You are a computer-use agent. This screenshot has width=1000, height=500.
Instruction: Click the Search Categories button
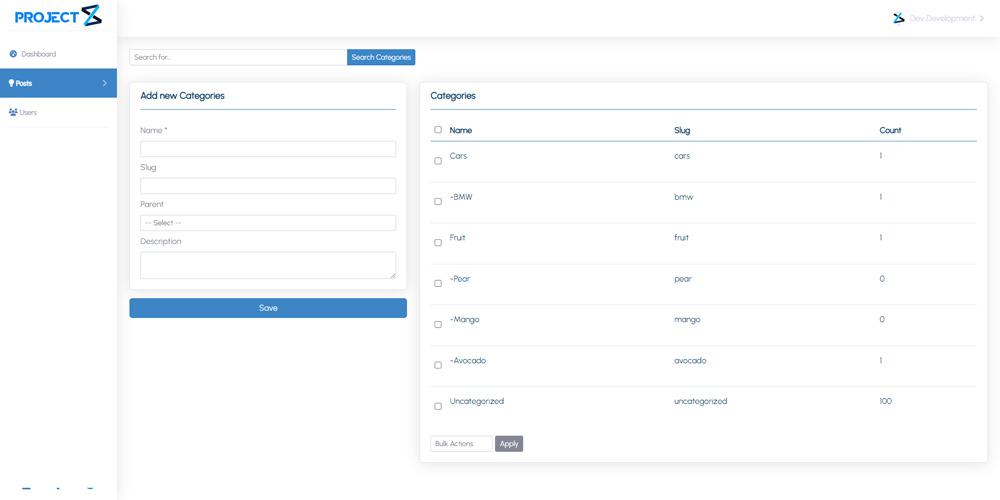pos(381,57)
